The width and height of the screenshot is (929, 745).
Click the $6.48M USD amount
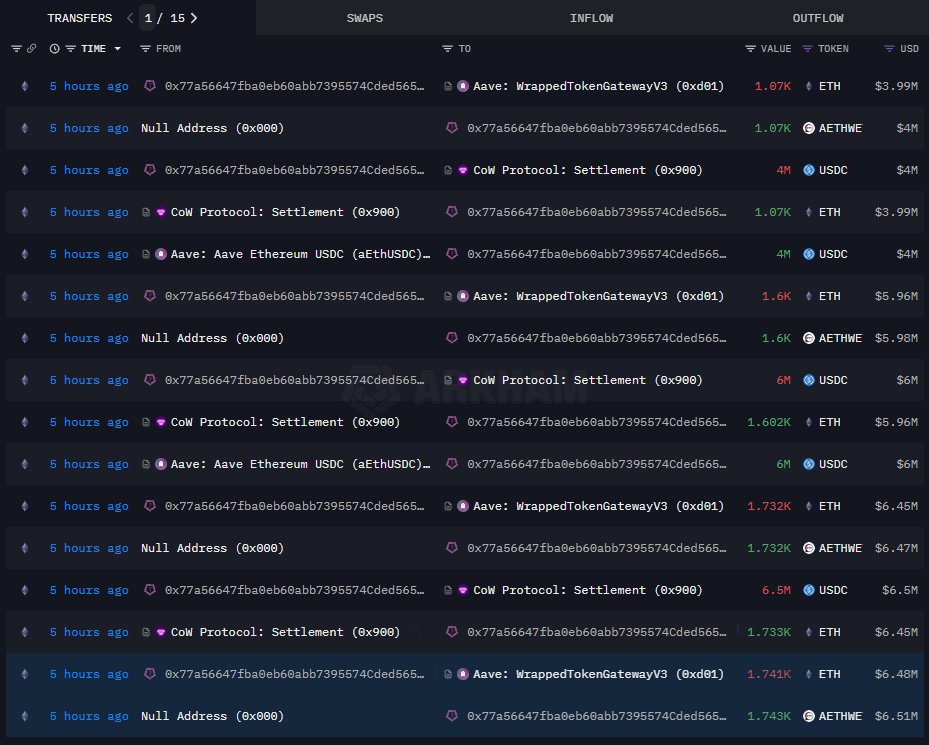tap(896, 674)
